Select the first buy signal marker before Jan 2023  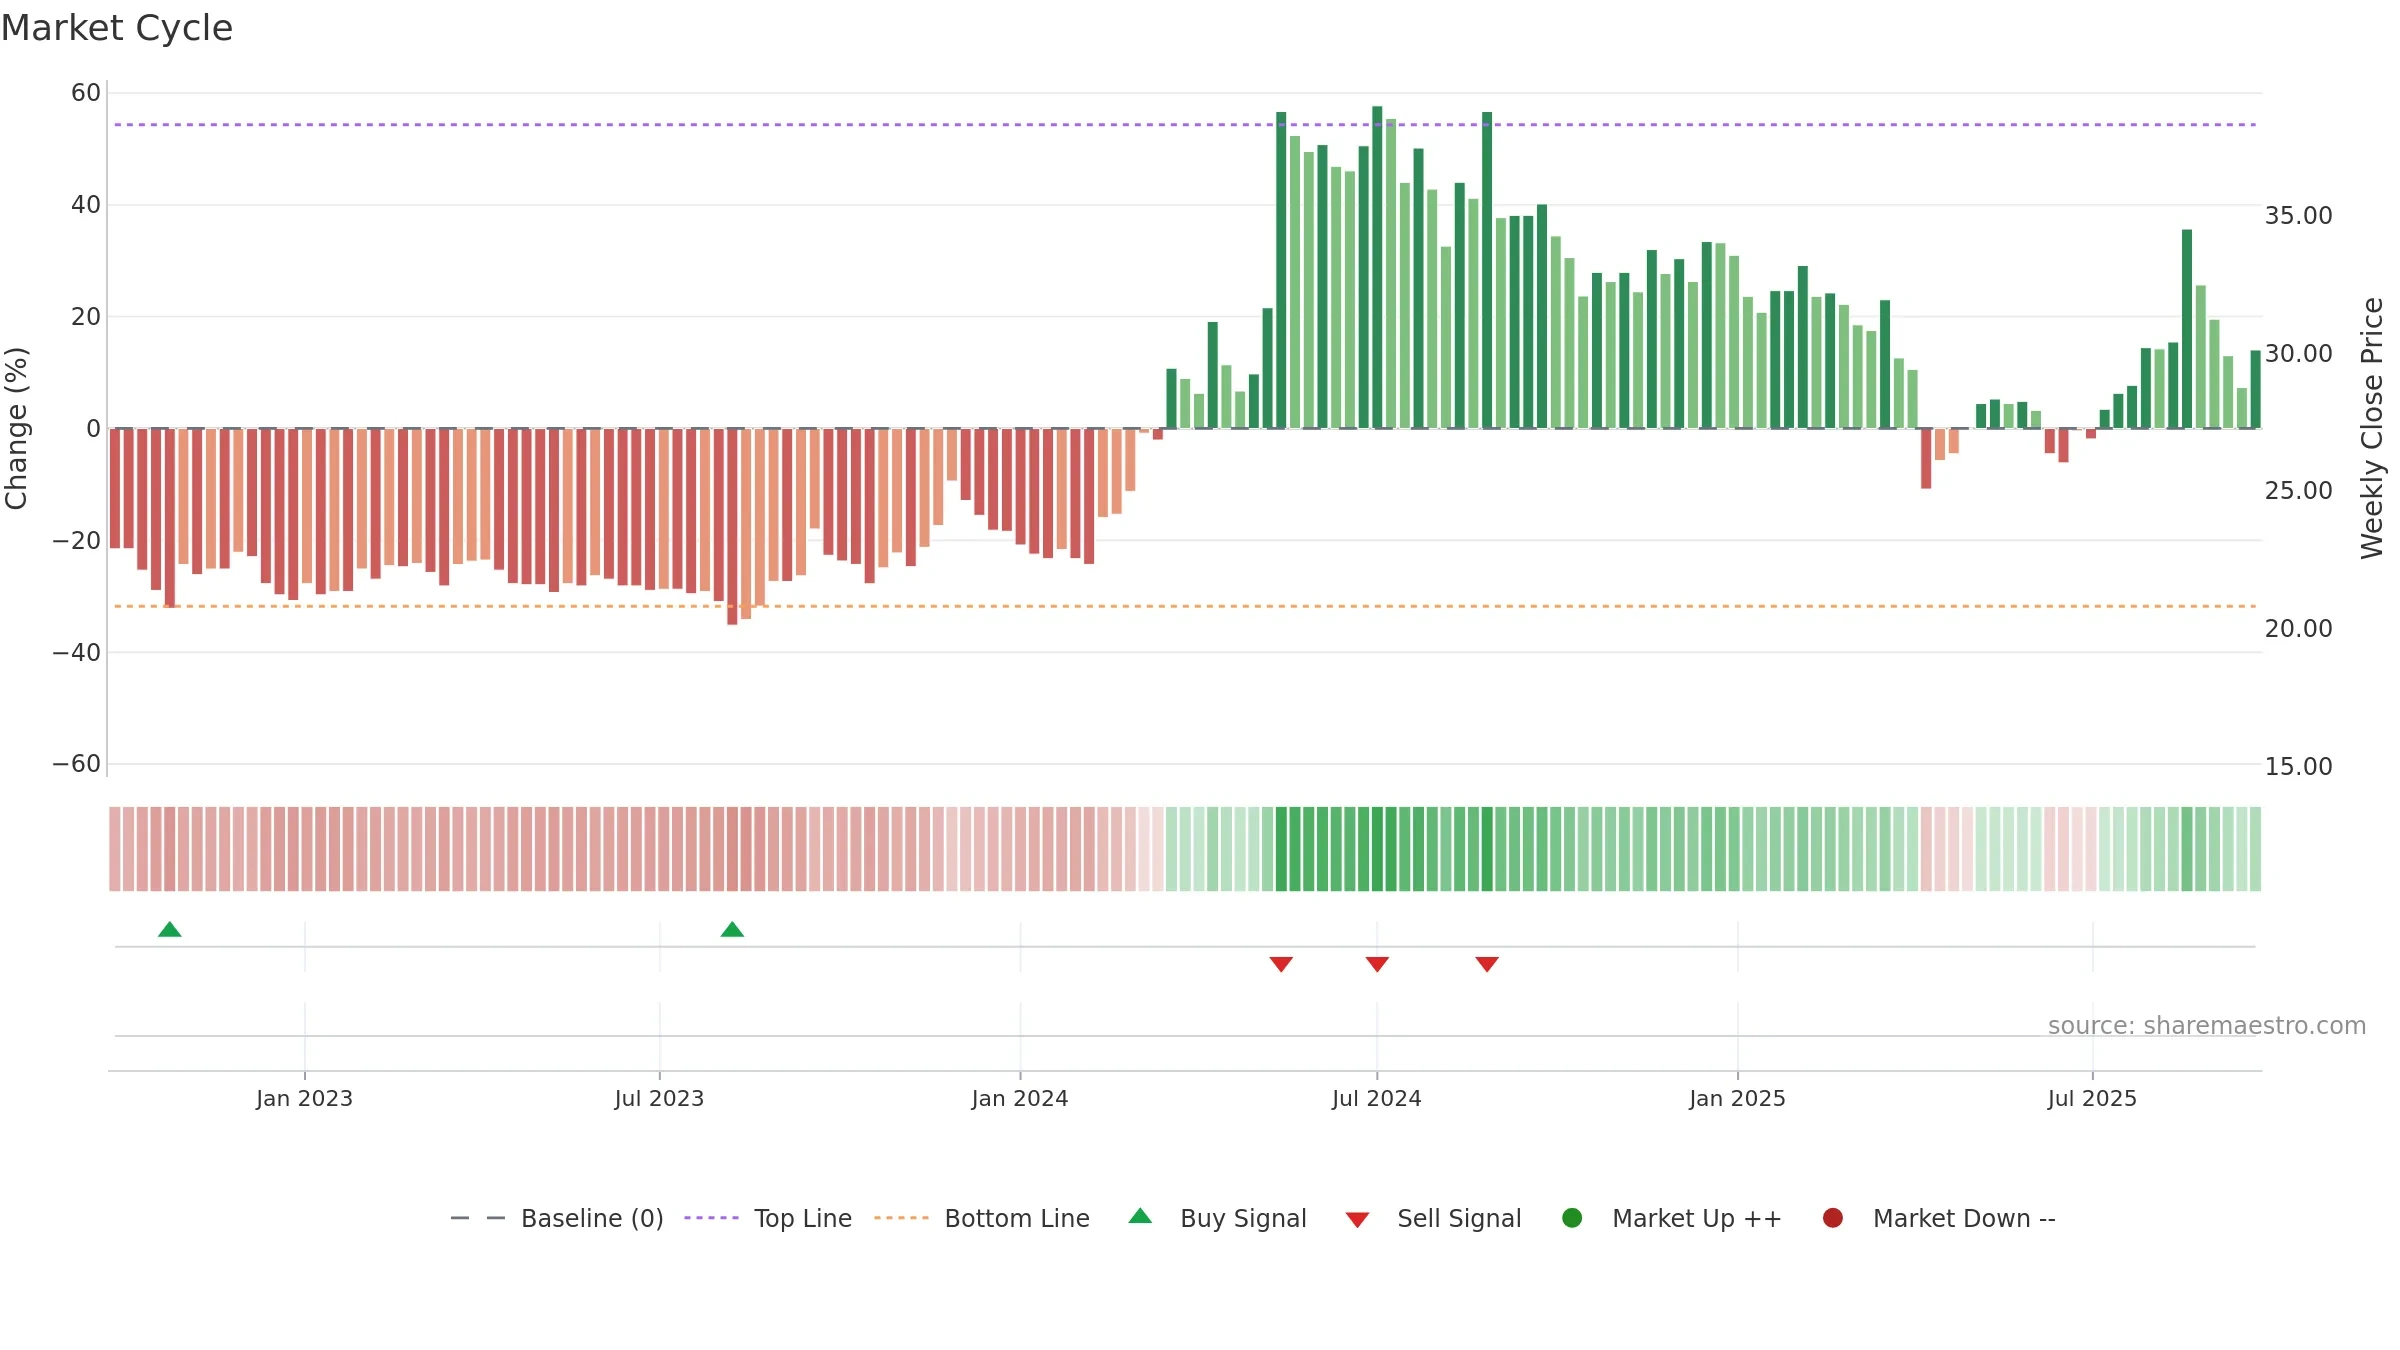(170, 930)
